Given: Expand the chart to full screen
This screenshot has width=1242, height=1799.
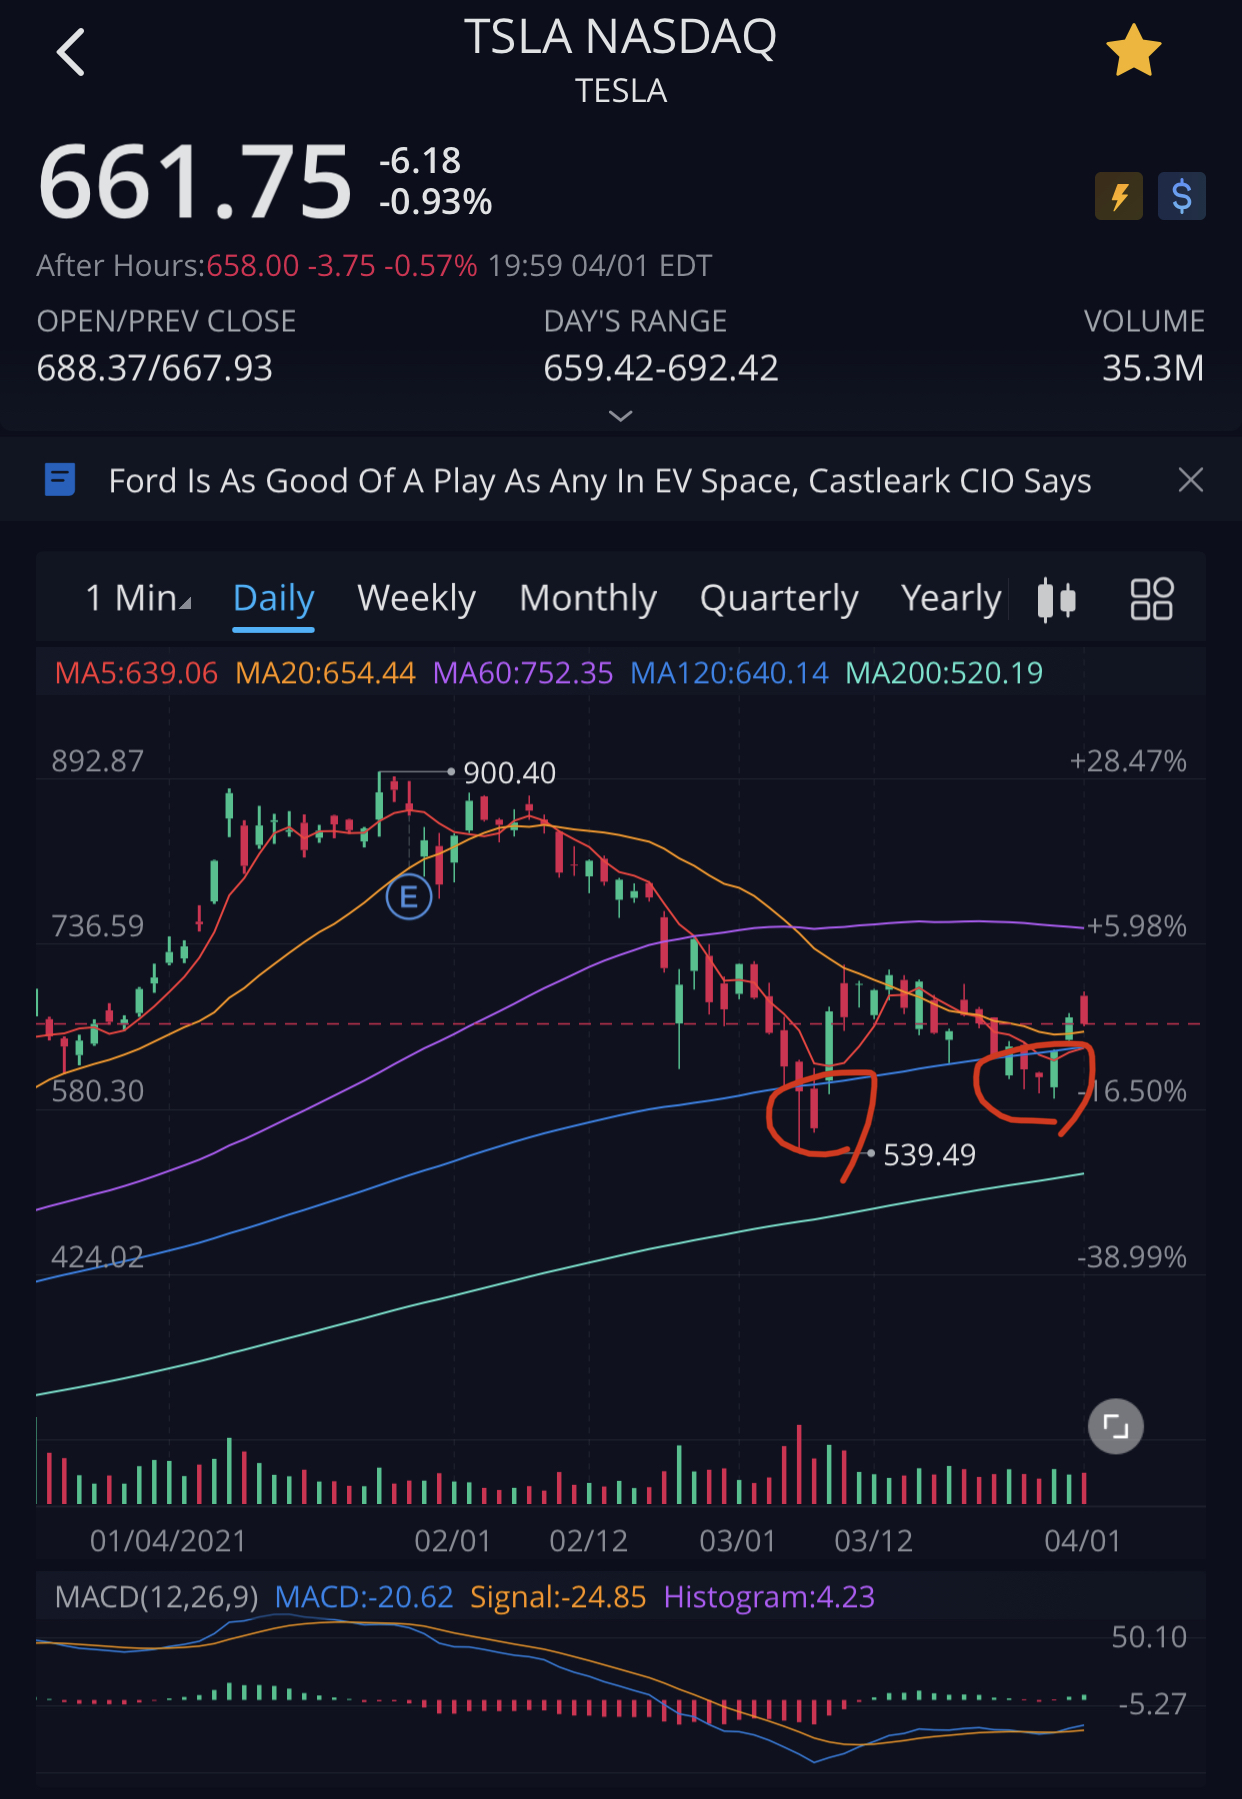Looking at the screenshot, I should point(1115,1426).
